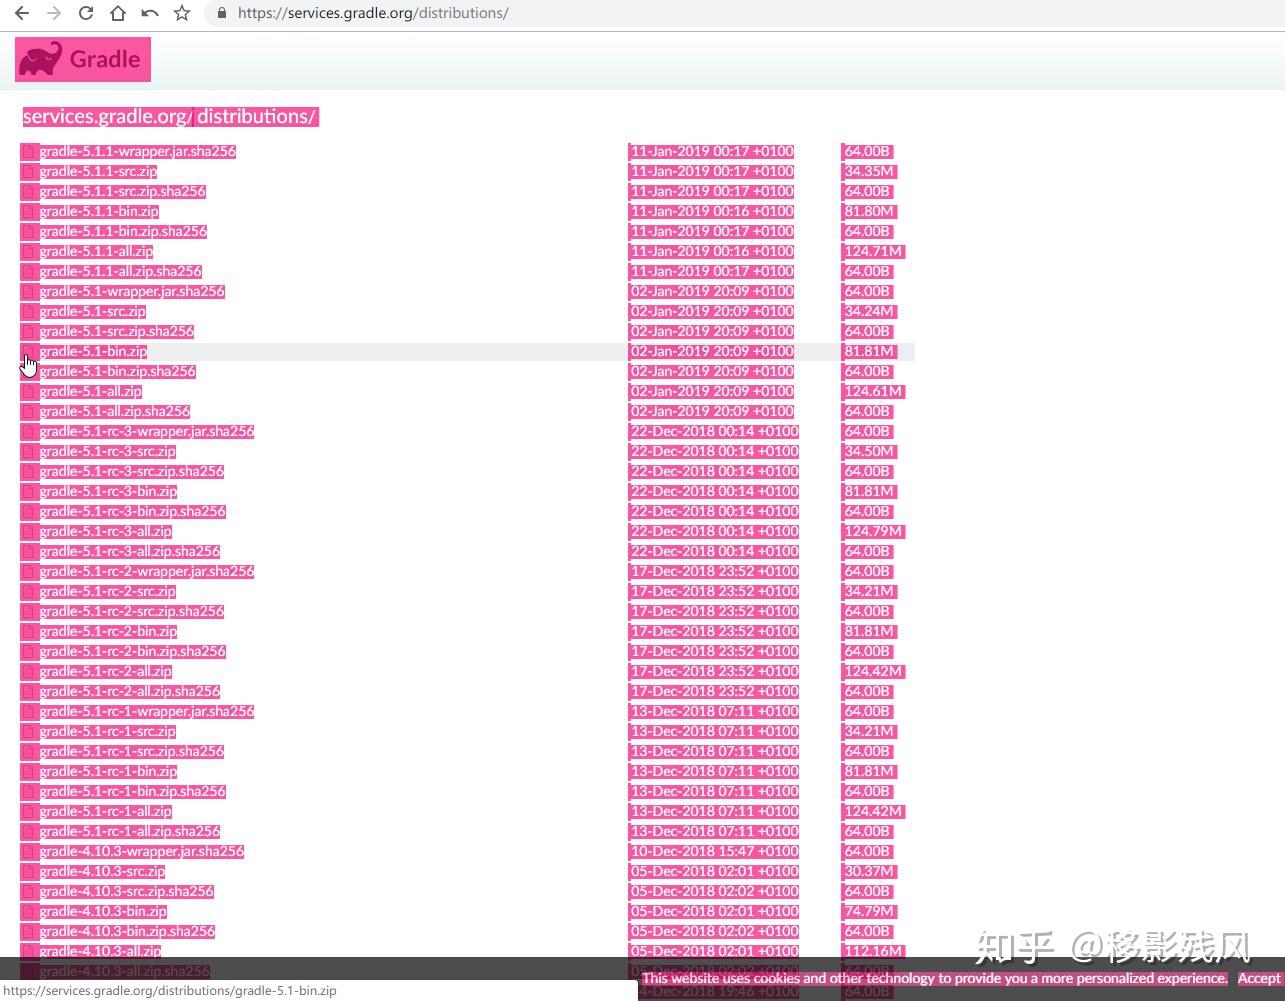Select the 124.61M size value

(x=873, y=392)
